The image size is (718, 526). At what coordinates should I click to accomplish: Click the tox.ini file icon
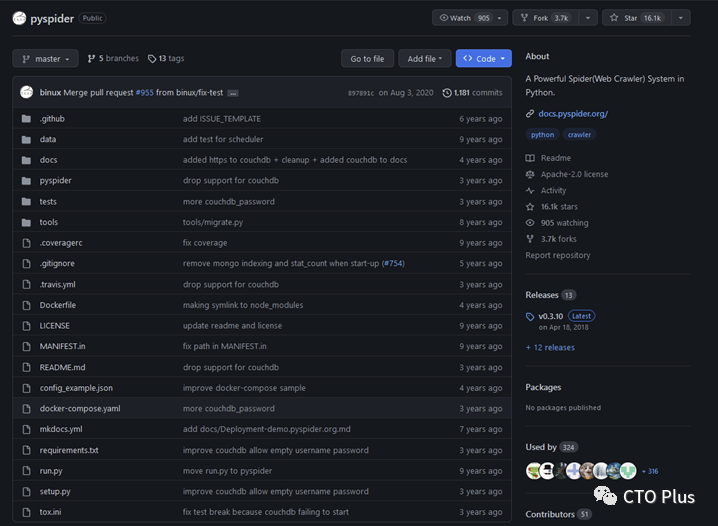[27, 512]
